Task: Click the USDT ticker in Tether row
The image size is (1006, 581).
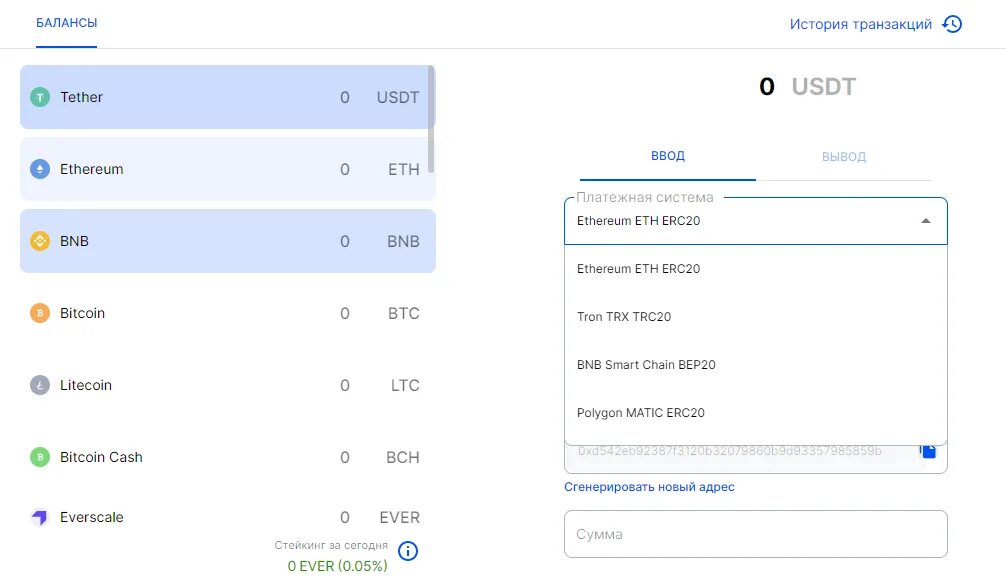Action: [398, 97]
